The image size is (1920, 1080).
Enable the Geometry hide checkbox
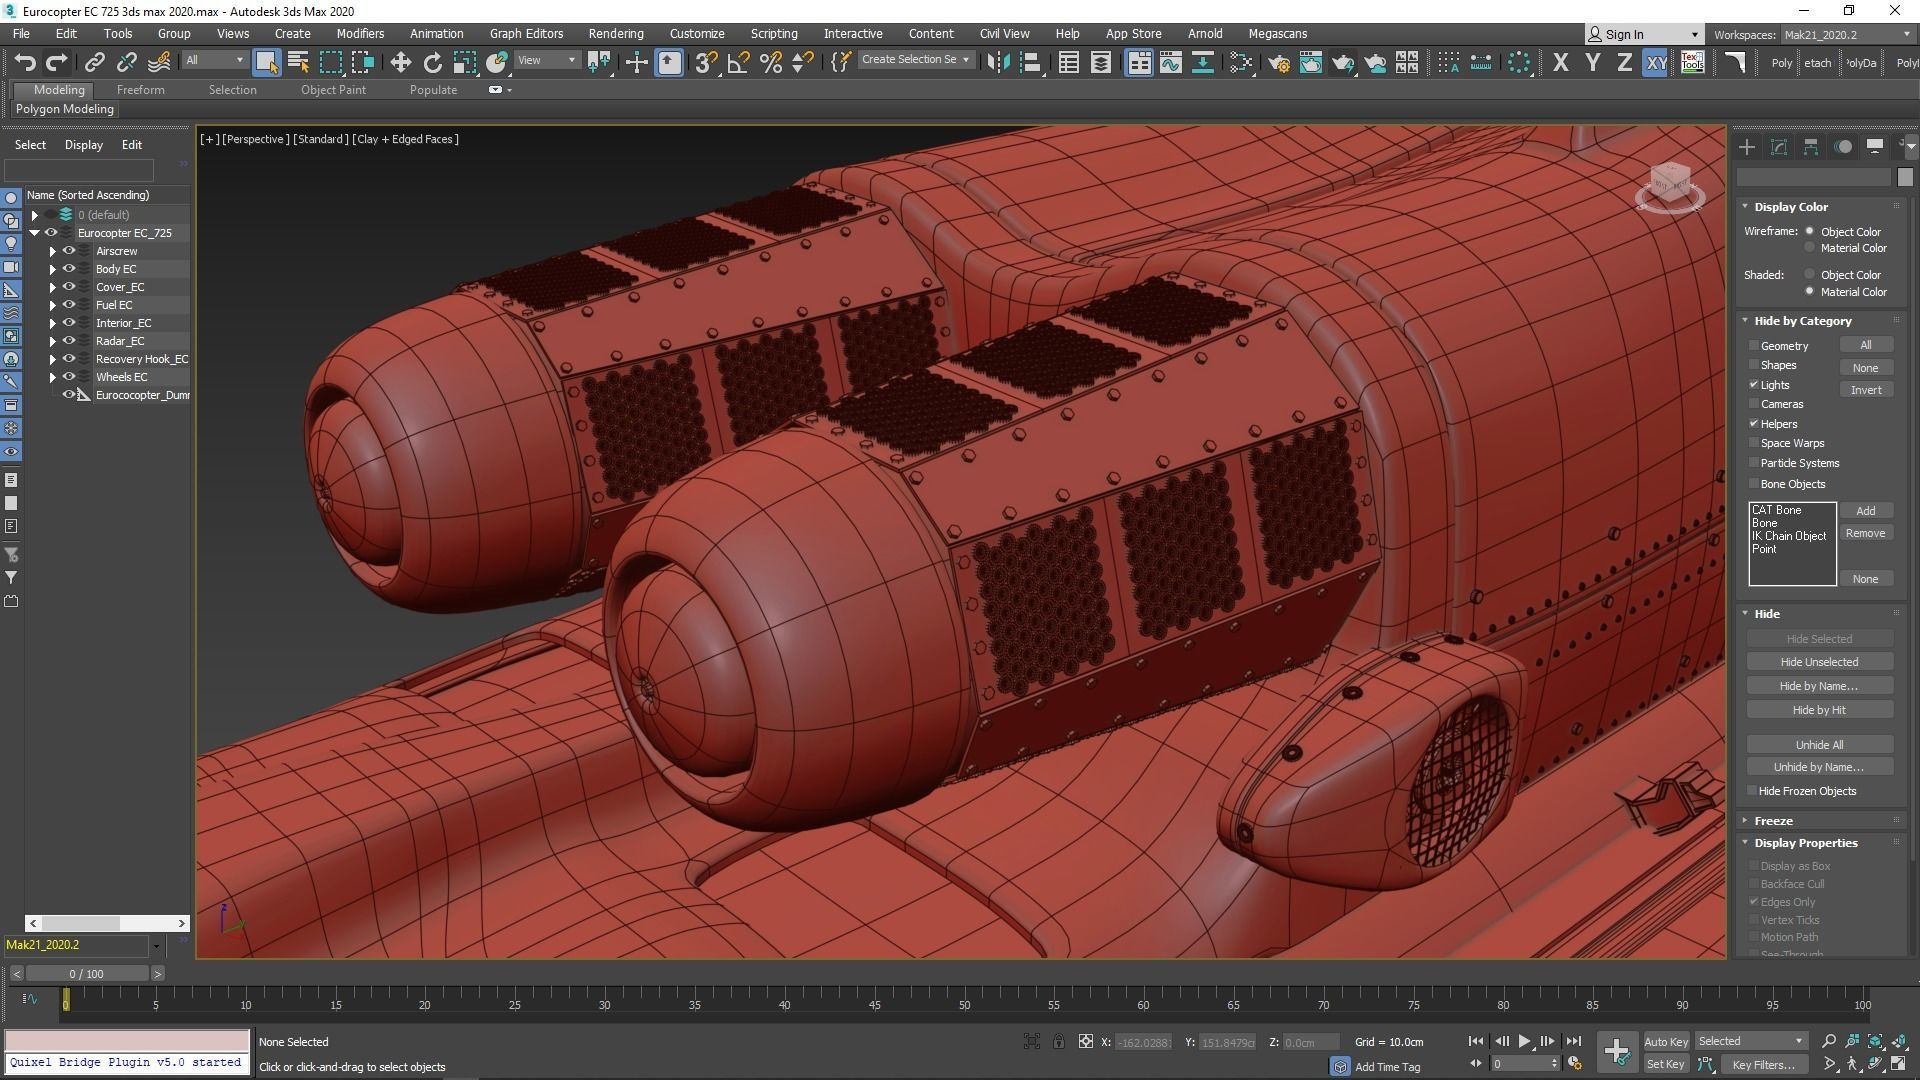[1754, 346]
